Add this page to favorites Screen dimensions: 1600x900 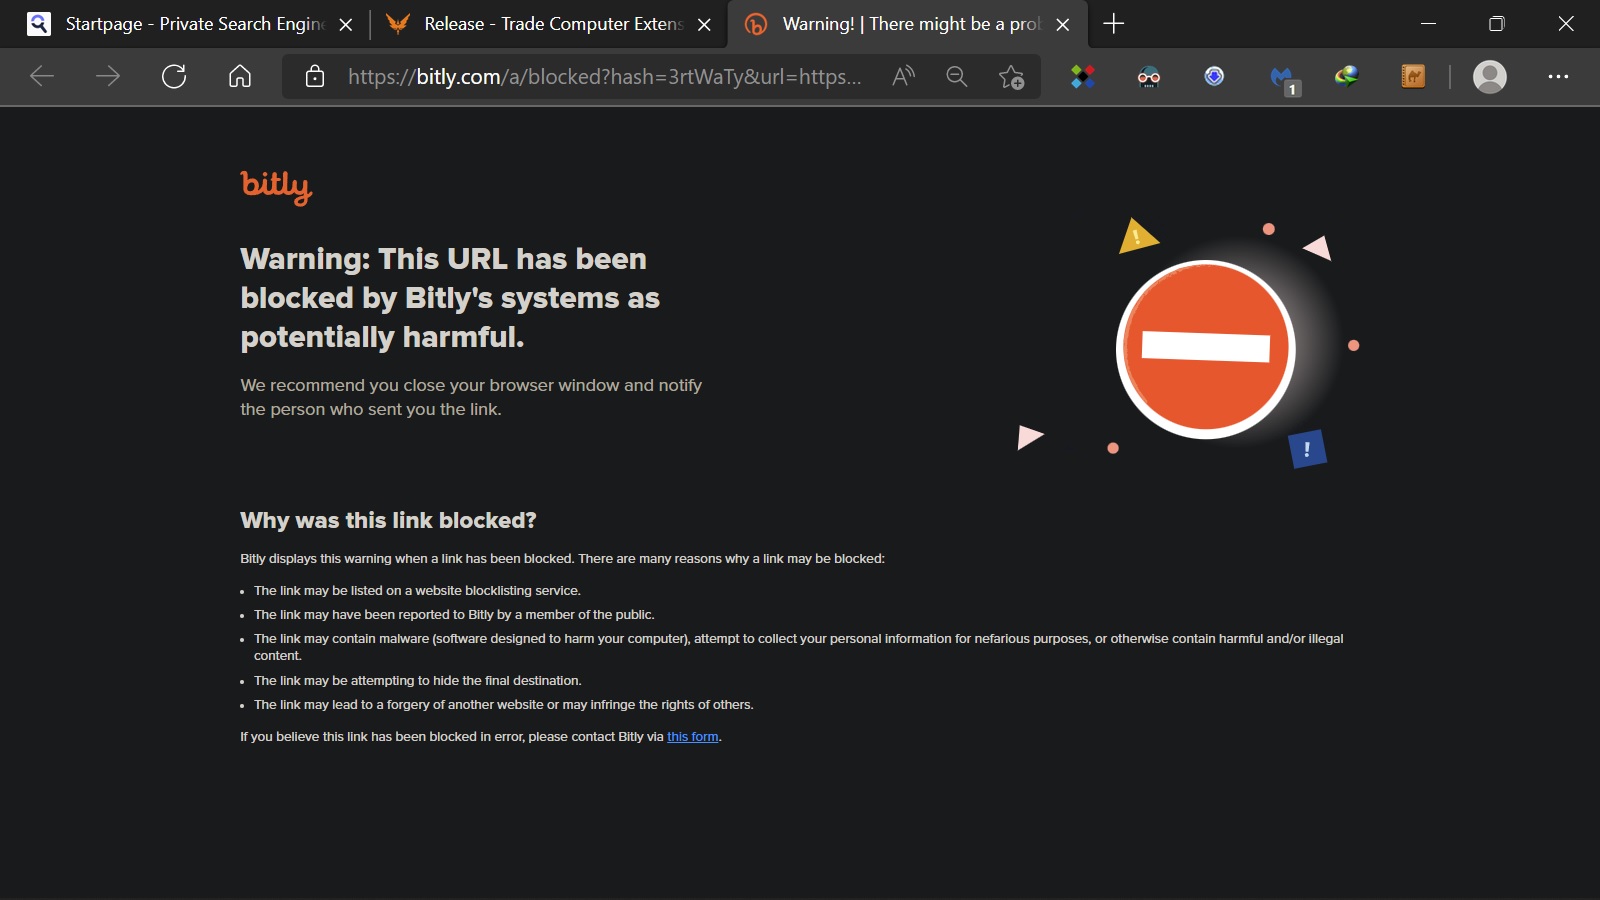pos(1011,77)
